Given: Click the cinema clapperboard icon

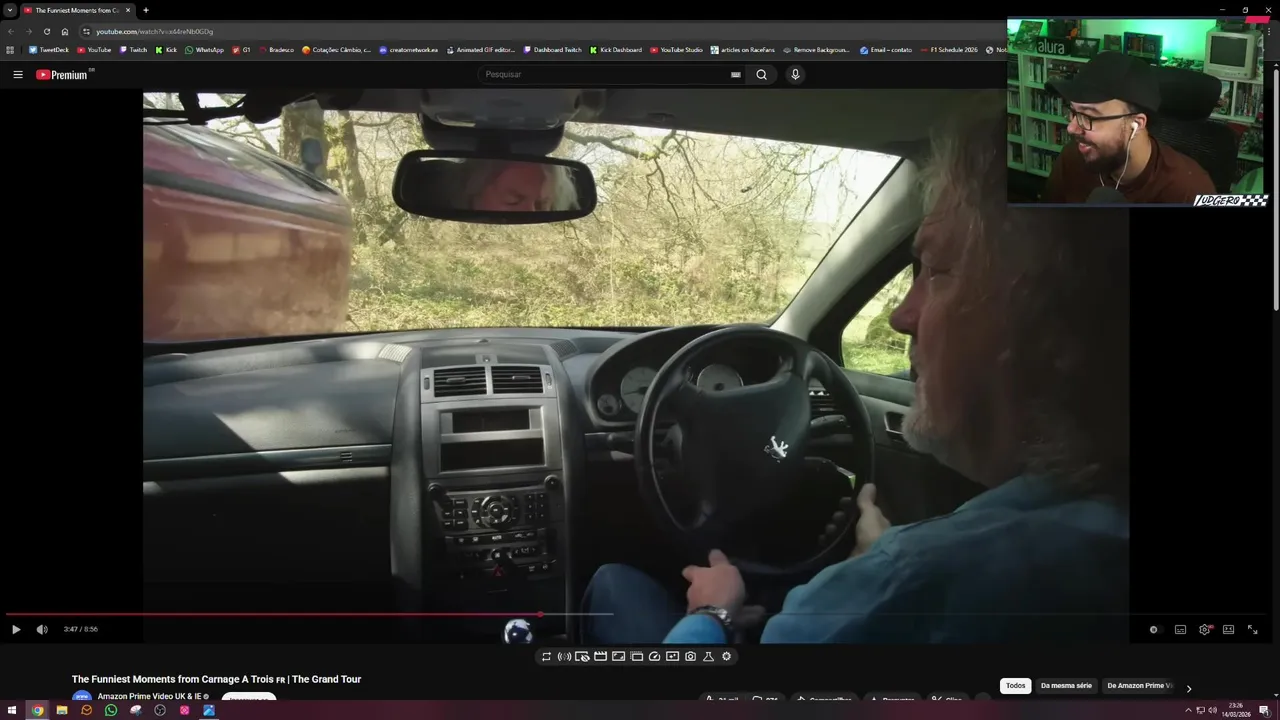Looking at the screenshot, I should coord(600,657).
